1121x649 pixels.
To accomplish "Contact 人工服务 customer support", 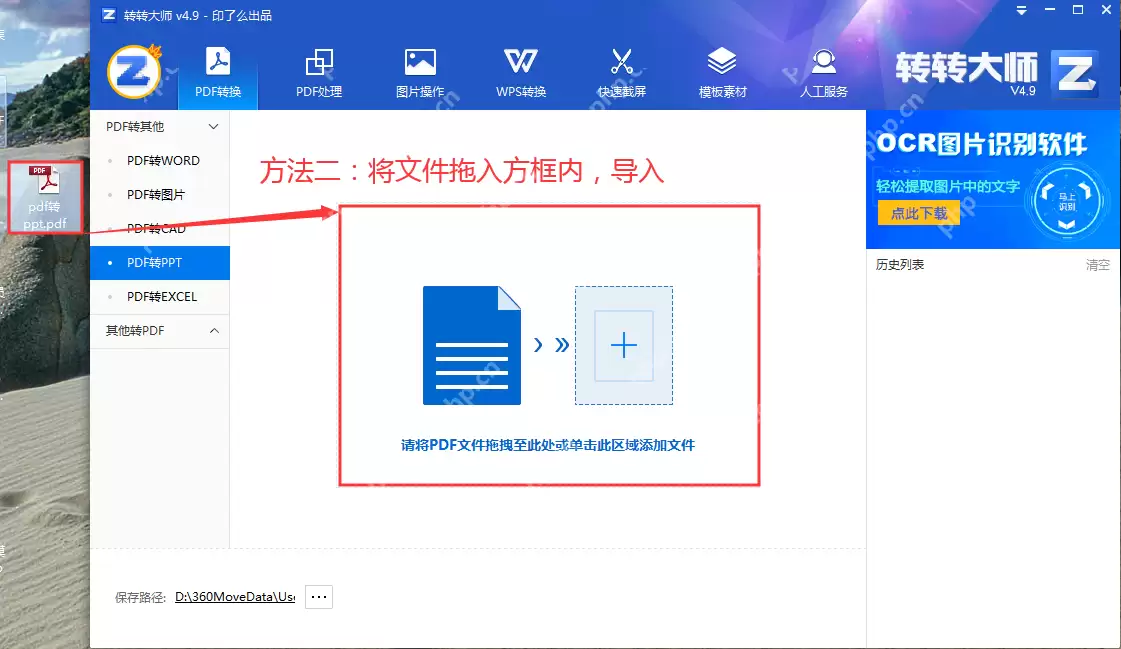I will pyautogui.click(x=822, y=70).
